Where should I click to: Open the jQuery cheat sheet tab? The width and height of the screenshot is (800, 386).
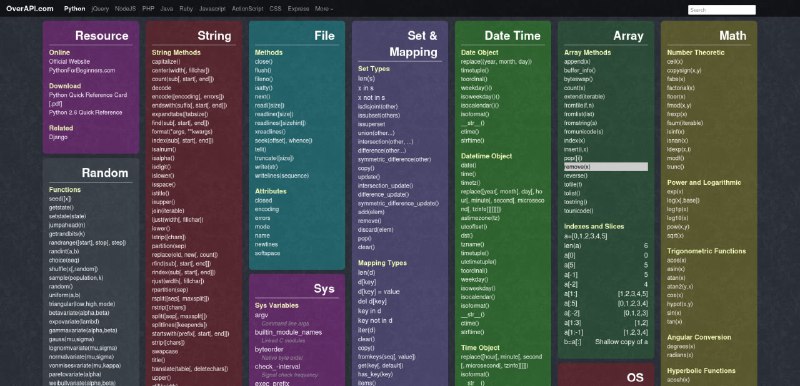pos(100,9)
